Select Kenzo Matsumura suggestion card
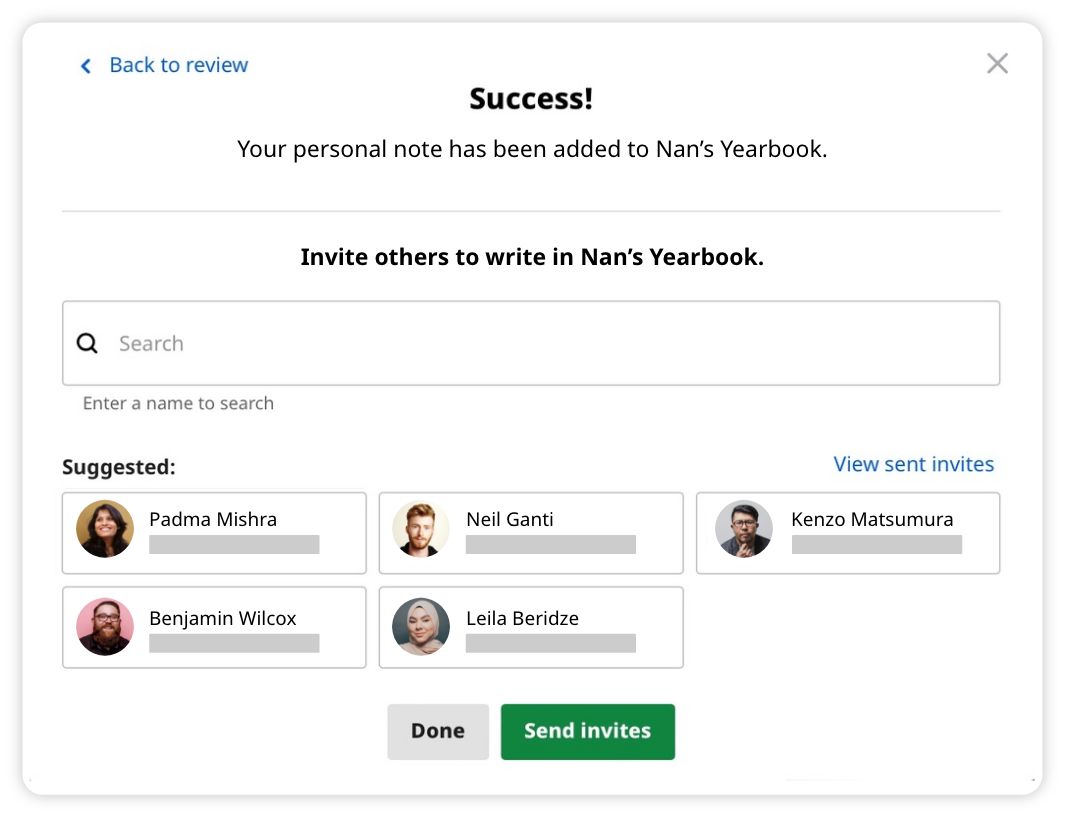 pos(848,533)
